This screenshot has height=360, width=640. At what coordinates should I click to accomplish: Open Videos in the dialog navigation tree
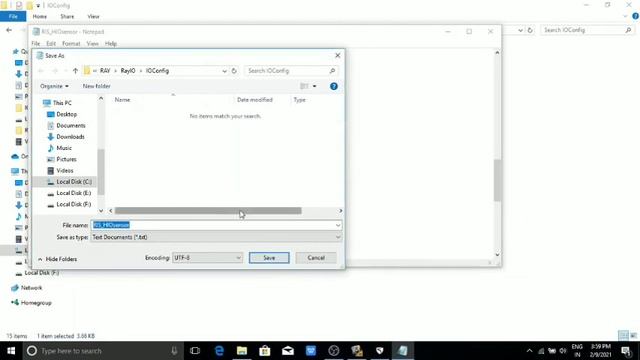click(x=64, y=170)
